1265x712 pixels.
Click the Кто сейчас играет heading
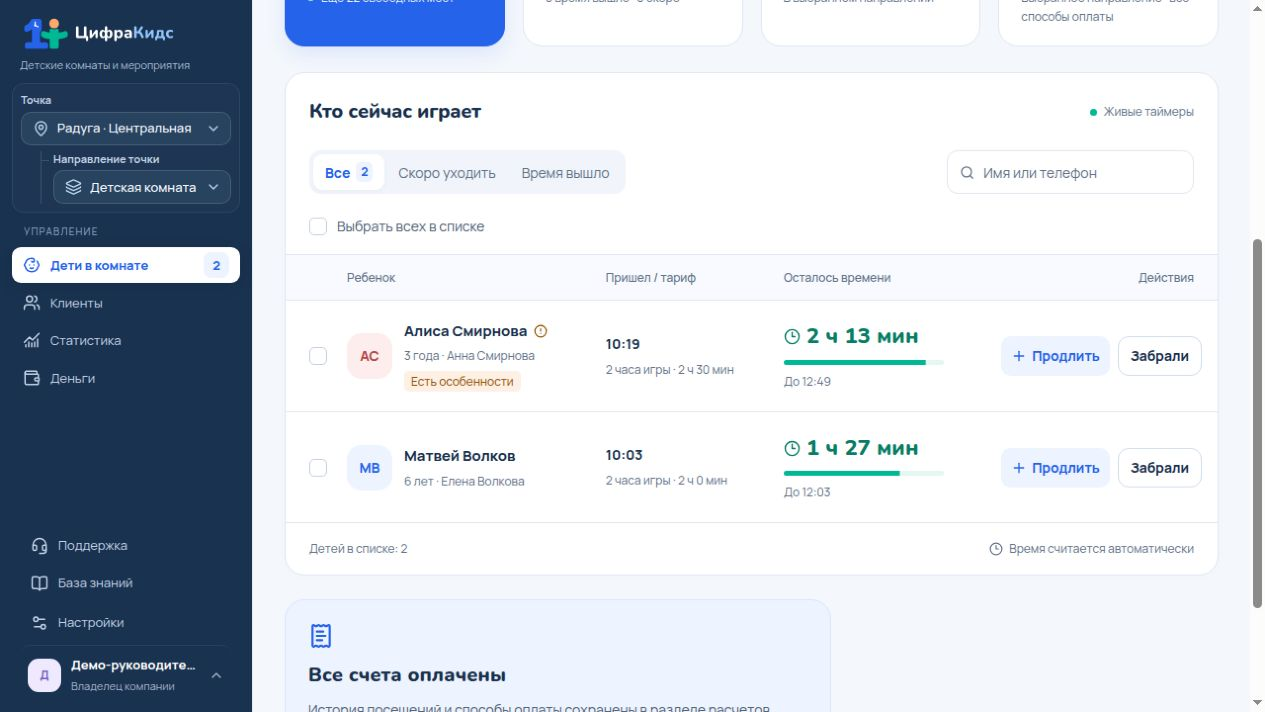coord(395,112)
